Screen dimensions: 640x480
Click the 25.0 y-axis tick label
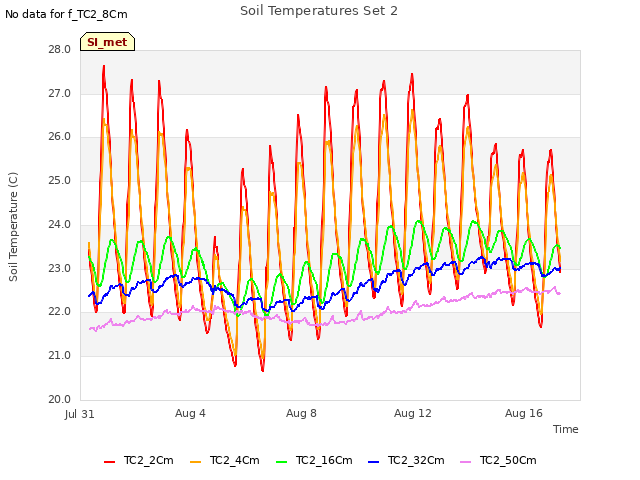click(x=59, y=180)
